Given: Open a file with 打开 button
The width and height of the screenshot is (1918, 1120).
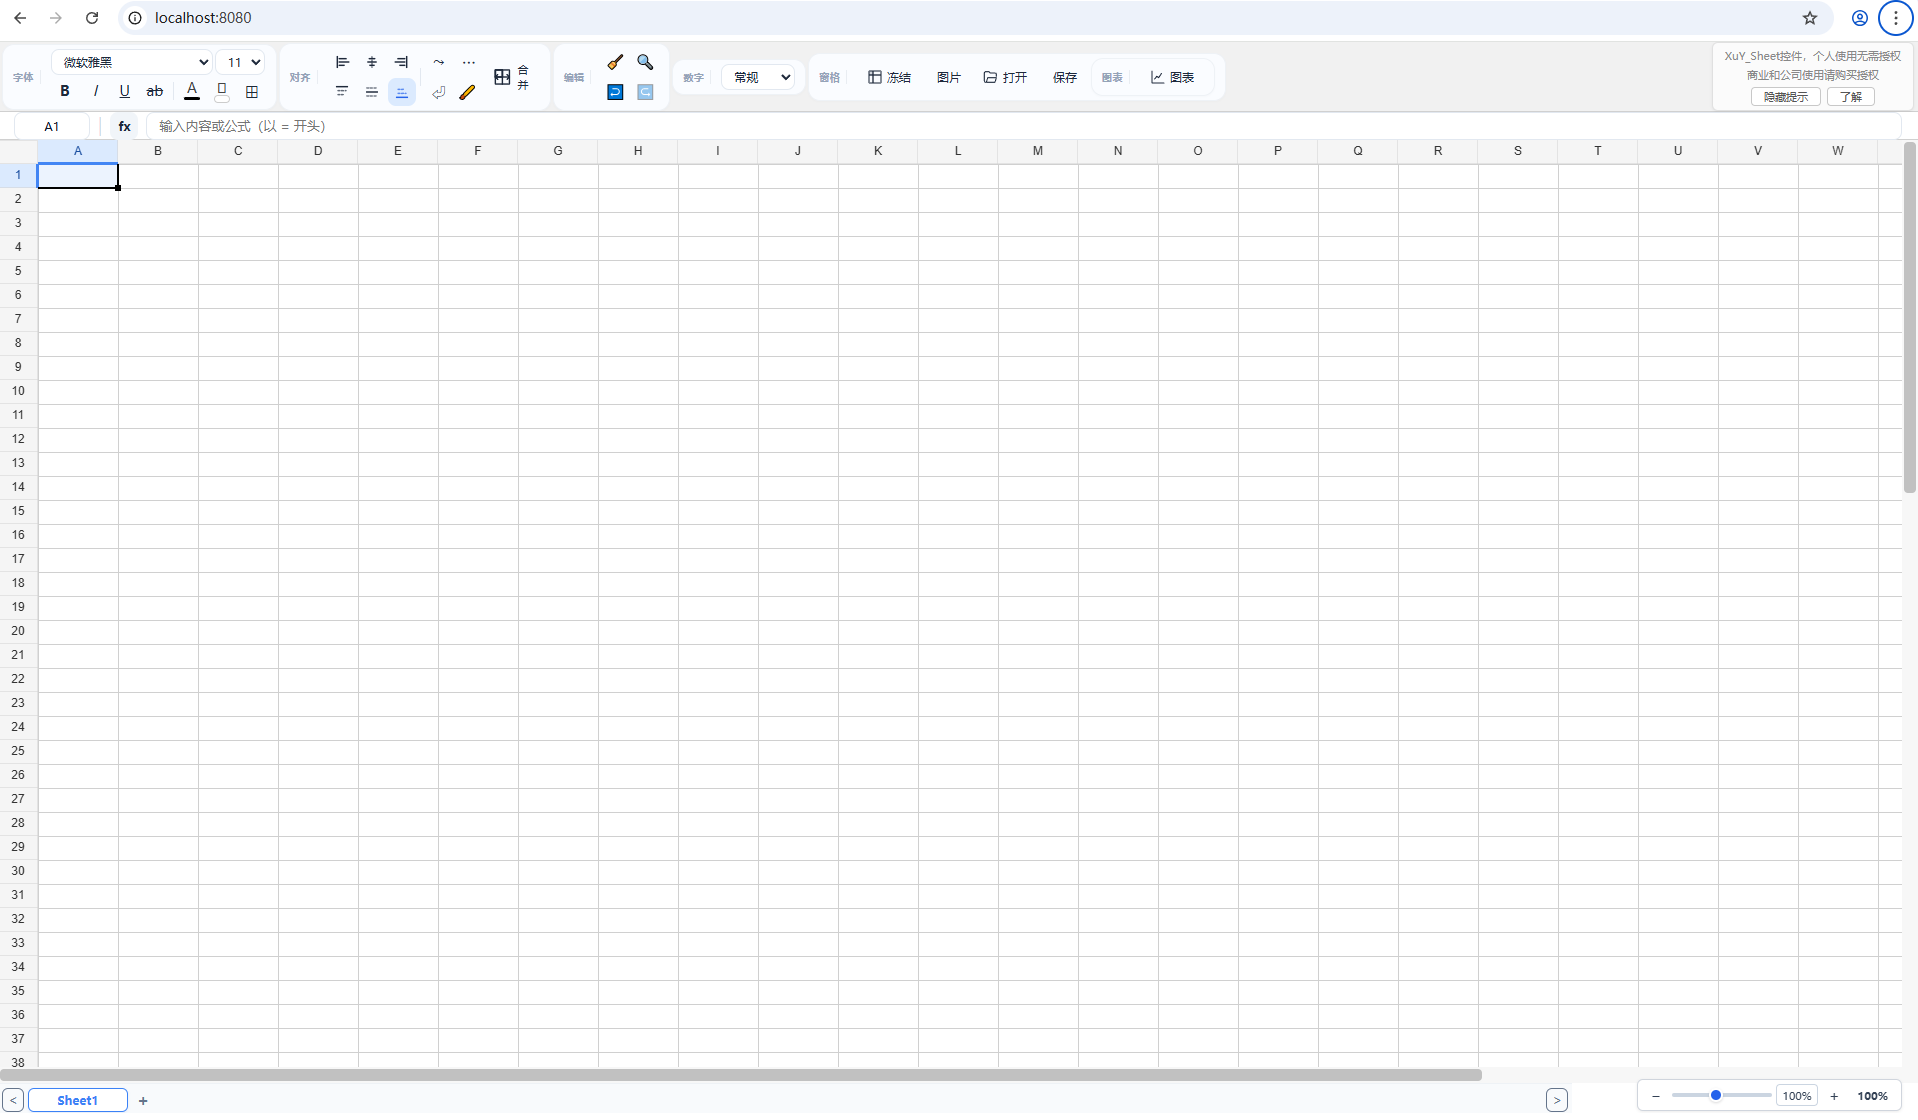Looking at the screenshot, I should pos(1005,77).
